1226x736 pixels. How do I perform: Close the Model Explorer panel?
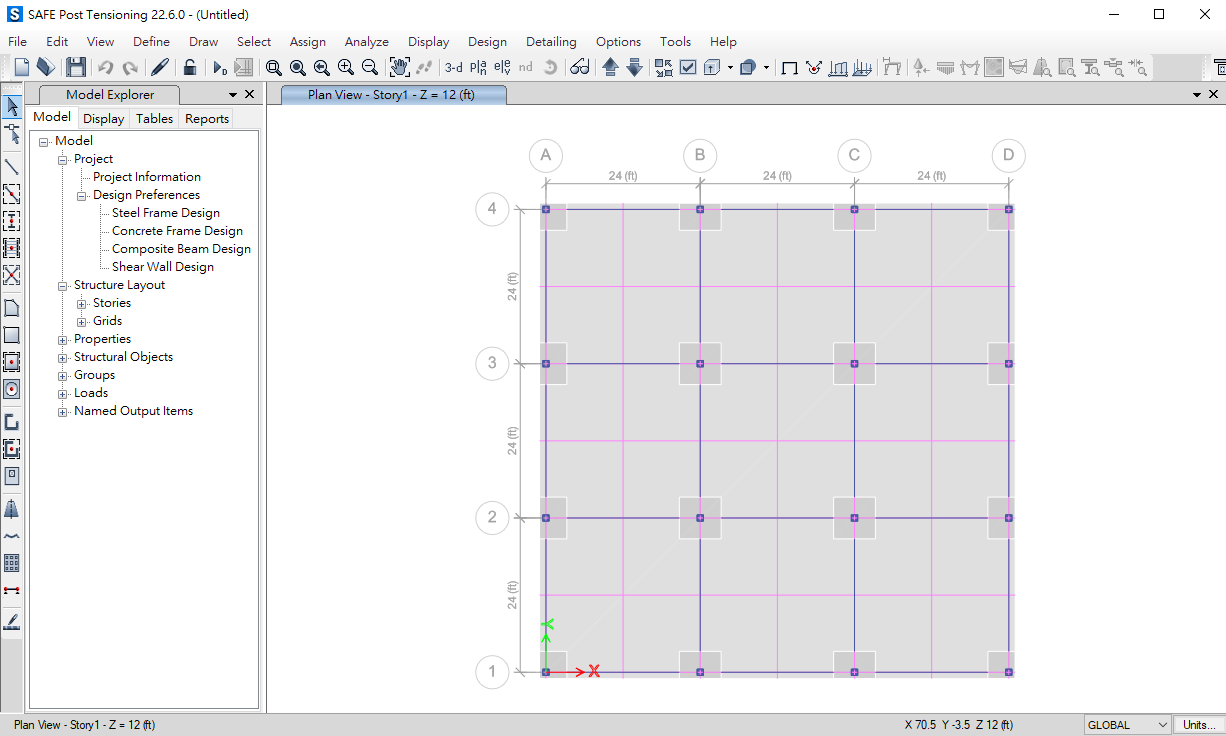(x=249, y=94)
